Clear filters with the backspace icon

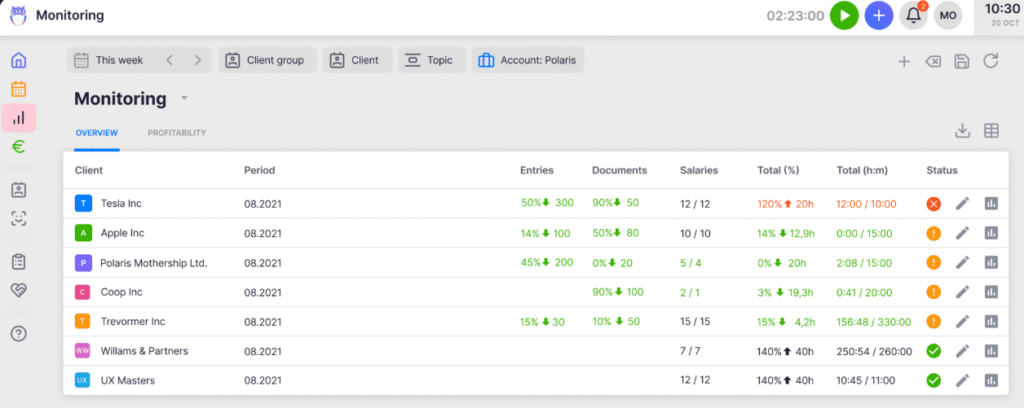coord(933,61)
